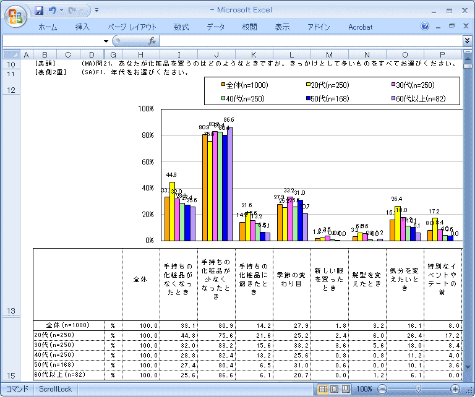The height and width of the screenshot is (397, 475).
Task: Open the Acrobat ribbon tab
Action: tap(360, 27)
